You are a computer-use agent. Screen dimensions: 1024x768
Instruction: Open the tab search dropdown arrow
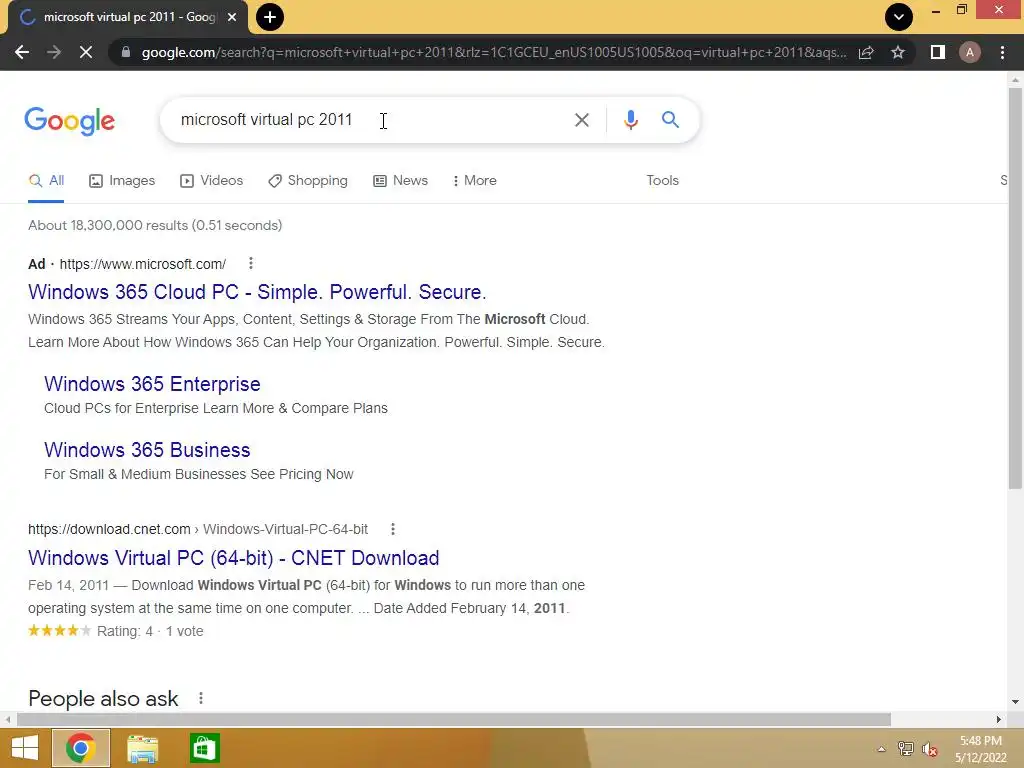pos(899,17)
